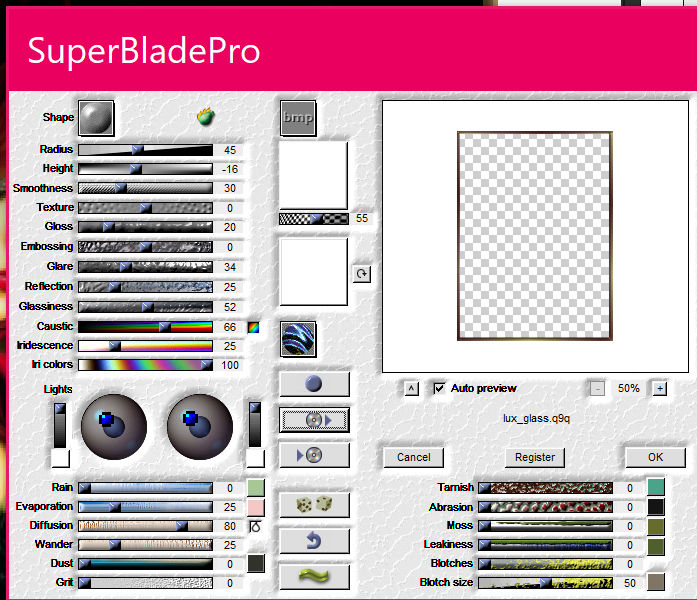Click the green wave squiggle button
Image resolution: width=697 pixels, height=600 pixels.
(x=314, y=577)
